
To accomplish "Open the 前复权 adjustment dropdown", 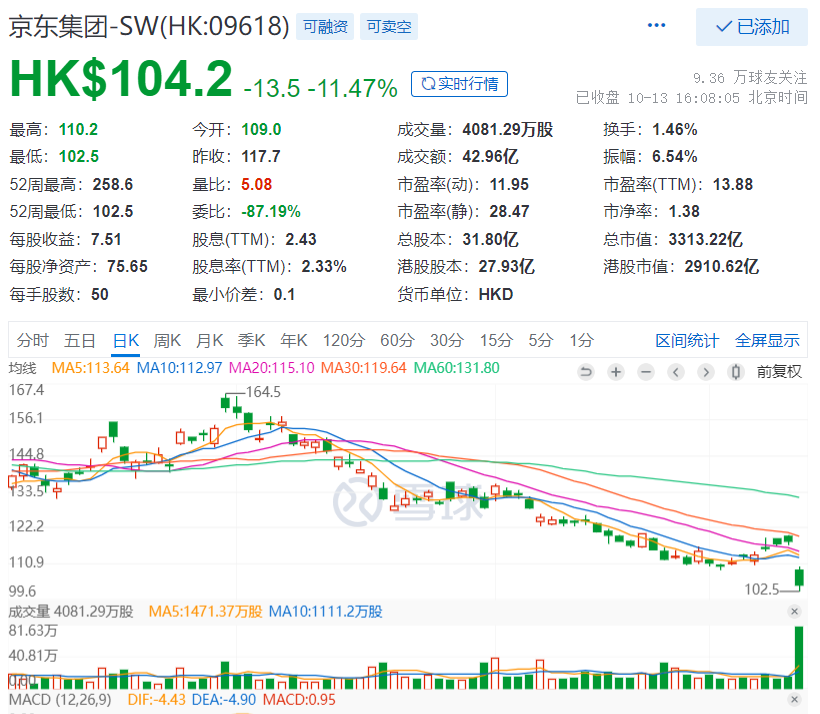I will [x=779, y=372].
